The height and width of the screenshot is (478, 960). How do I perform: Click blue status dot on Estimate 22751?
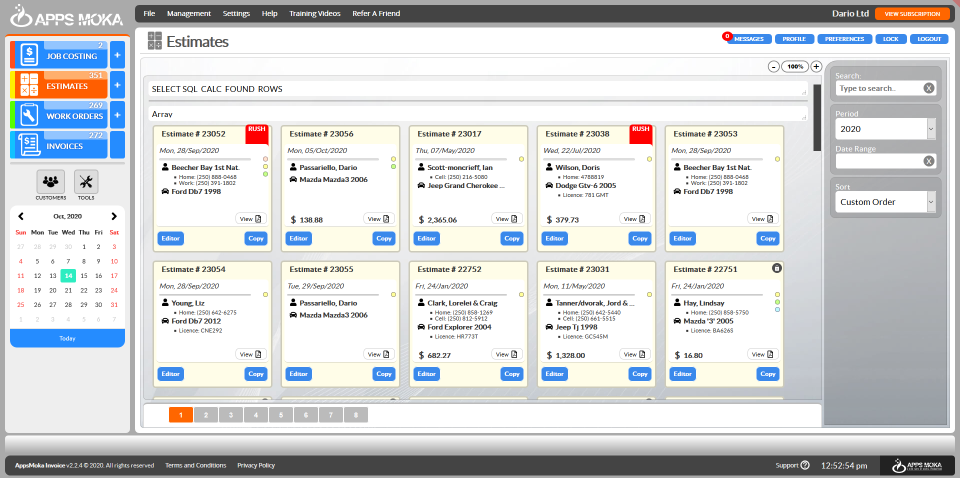point(777,310)
